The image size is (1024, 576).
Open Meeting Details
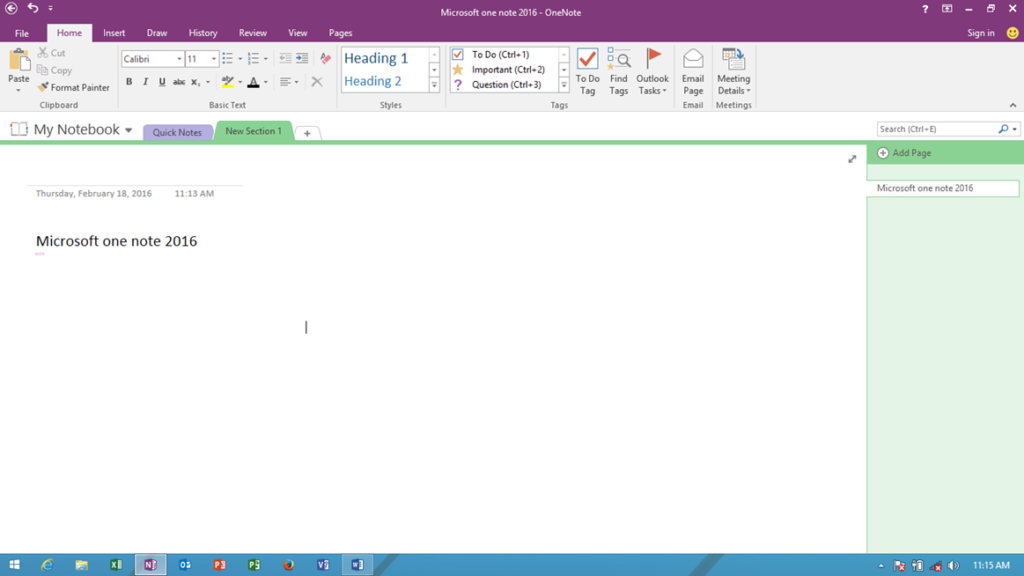tap(733, 72)
